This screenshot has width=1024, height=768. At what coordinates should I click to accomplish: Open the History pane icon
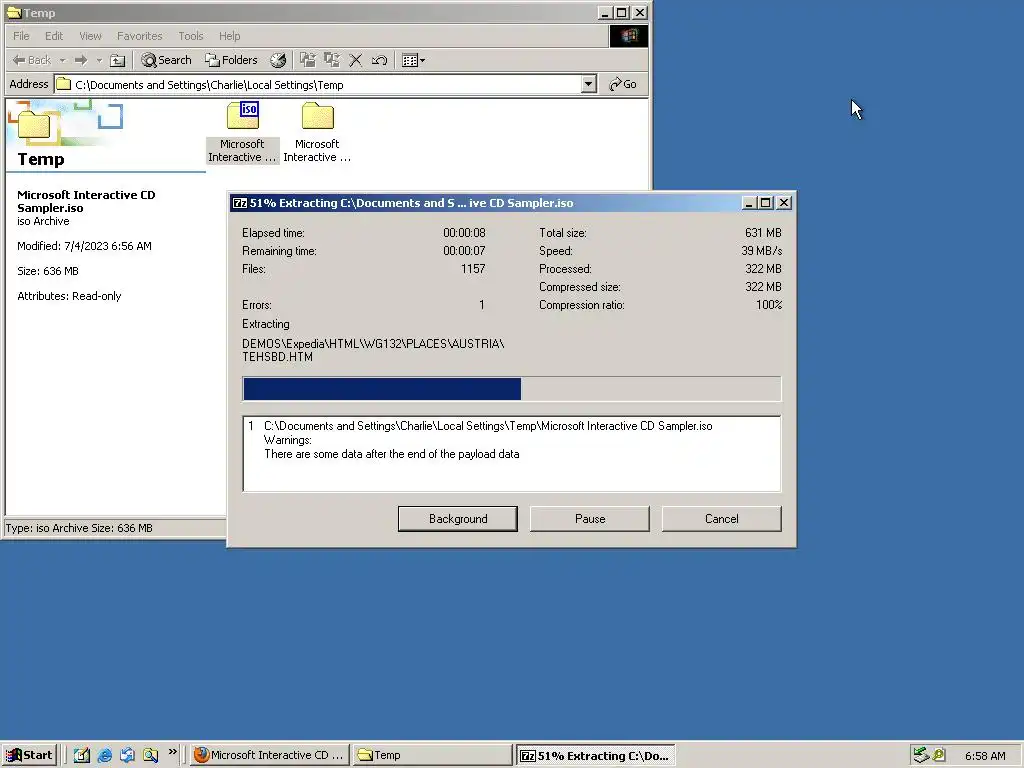278,60
